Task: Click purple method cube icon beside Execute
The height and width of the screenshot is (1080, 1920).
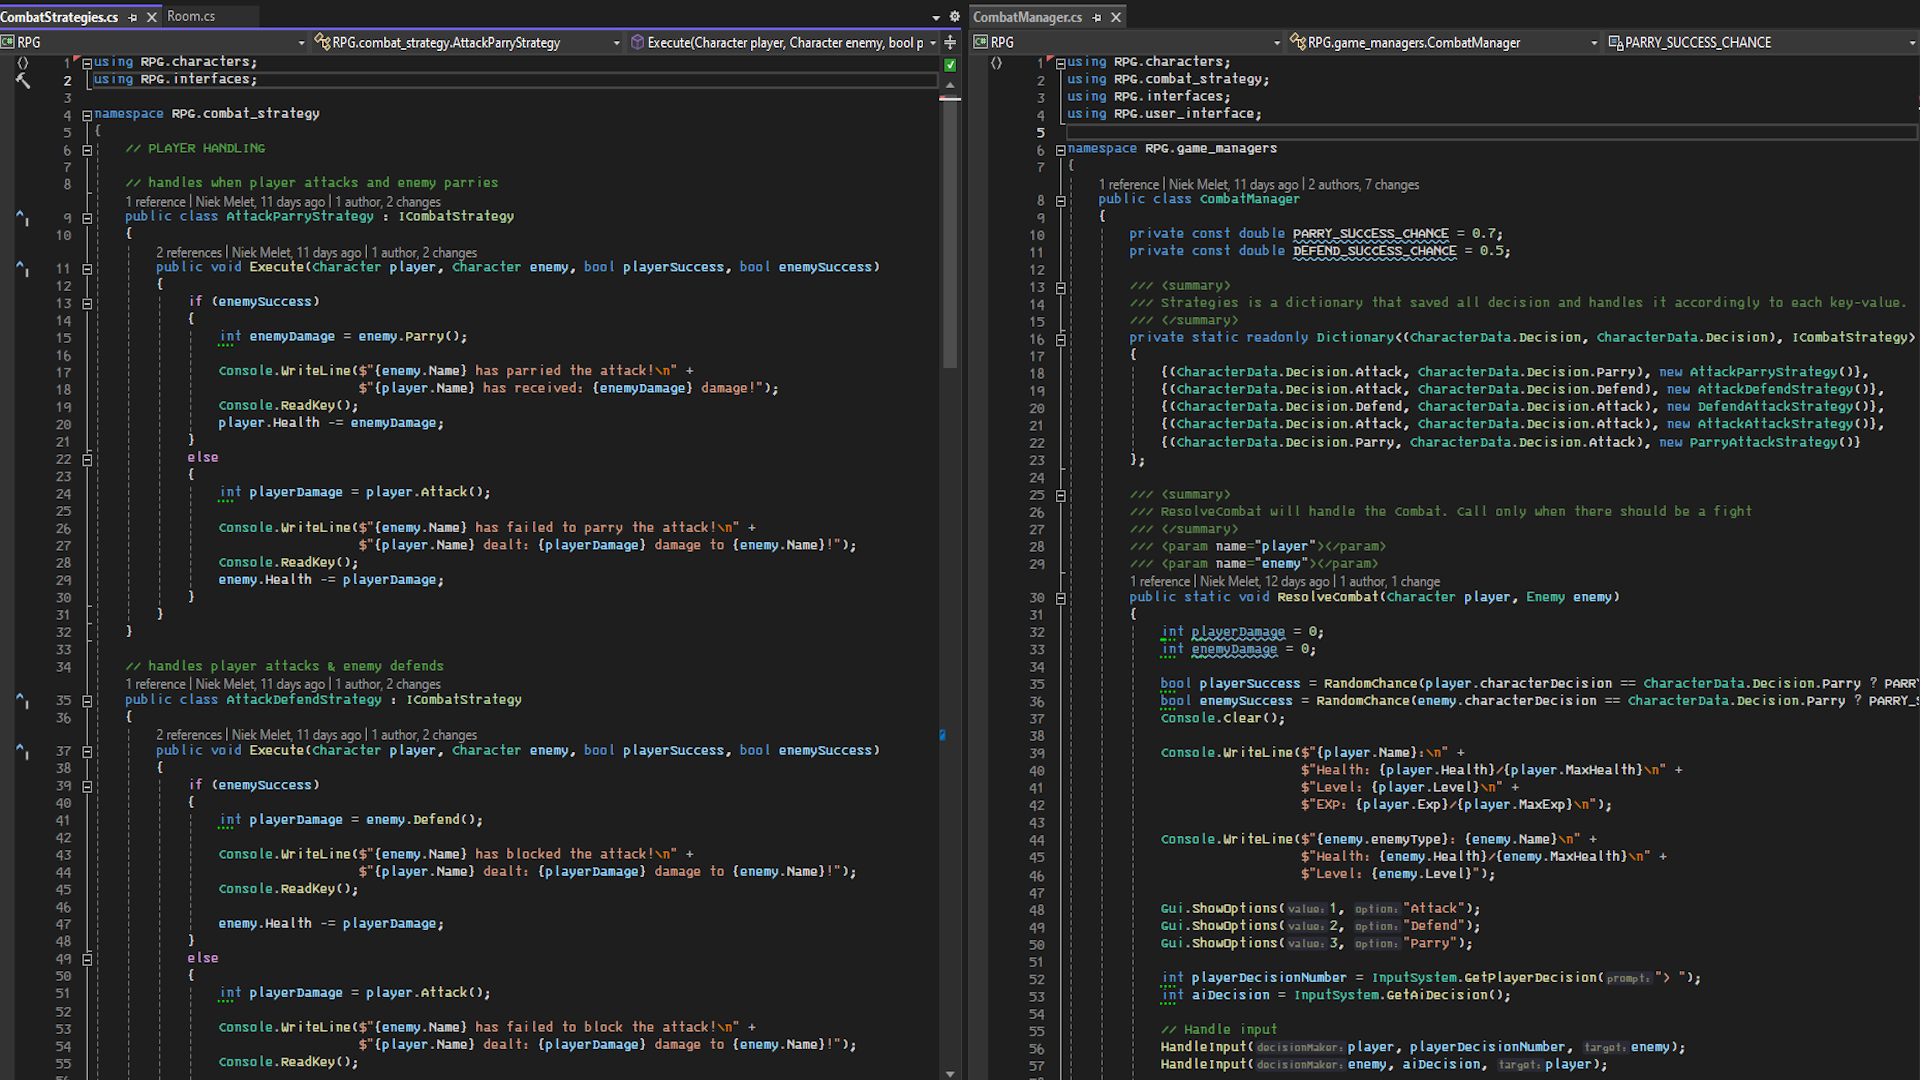Action: tap(637, 42)
